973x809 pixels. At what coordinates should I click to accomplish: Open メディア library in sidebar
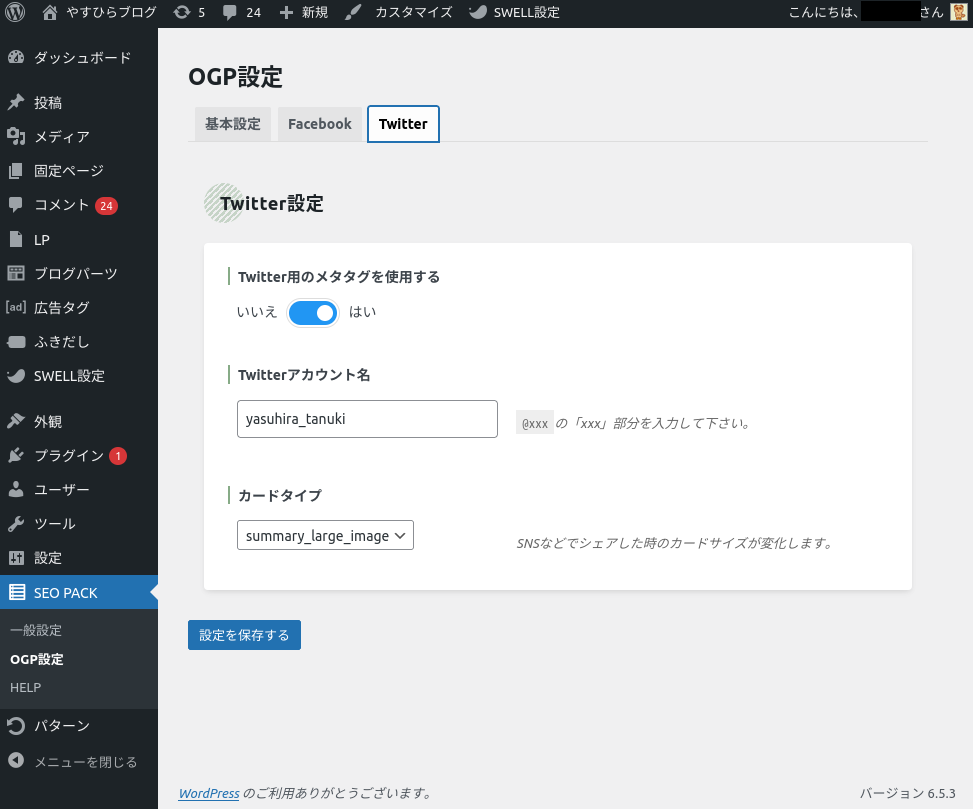pyautogui.click(x=62, y=137)
